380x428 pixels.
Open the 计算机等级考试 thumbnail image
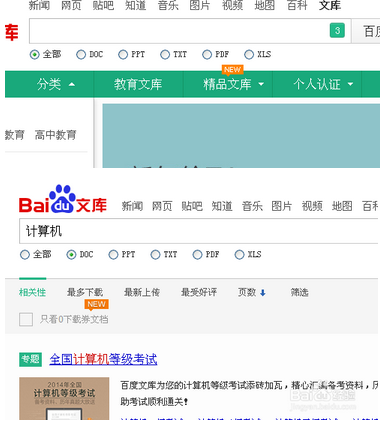pyautogui.click(x=64, y=399)
